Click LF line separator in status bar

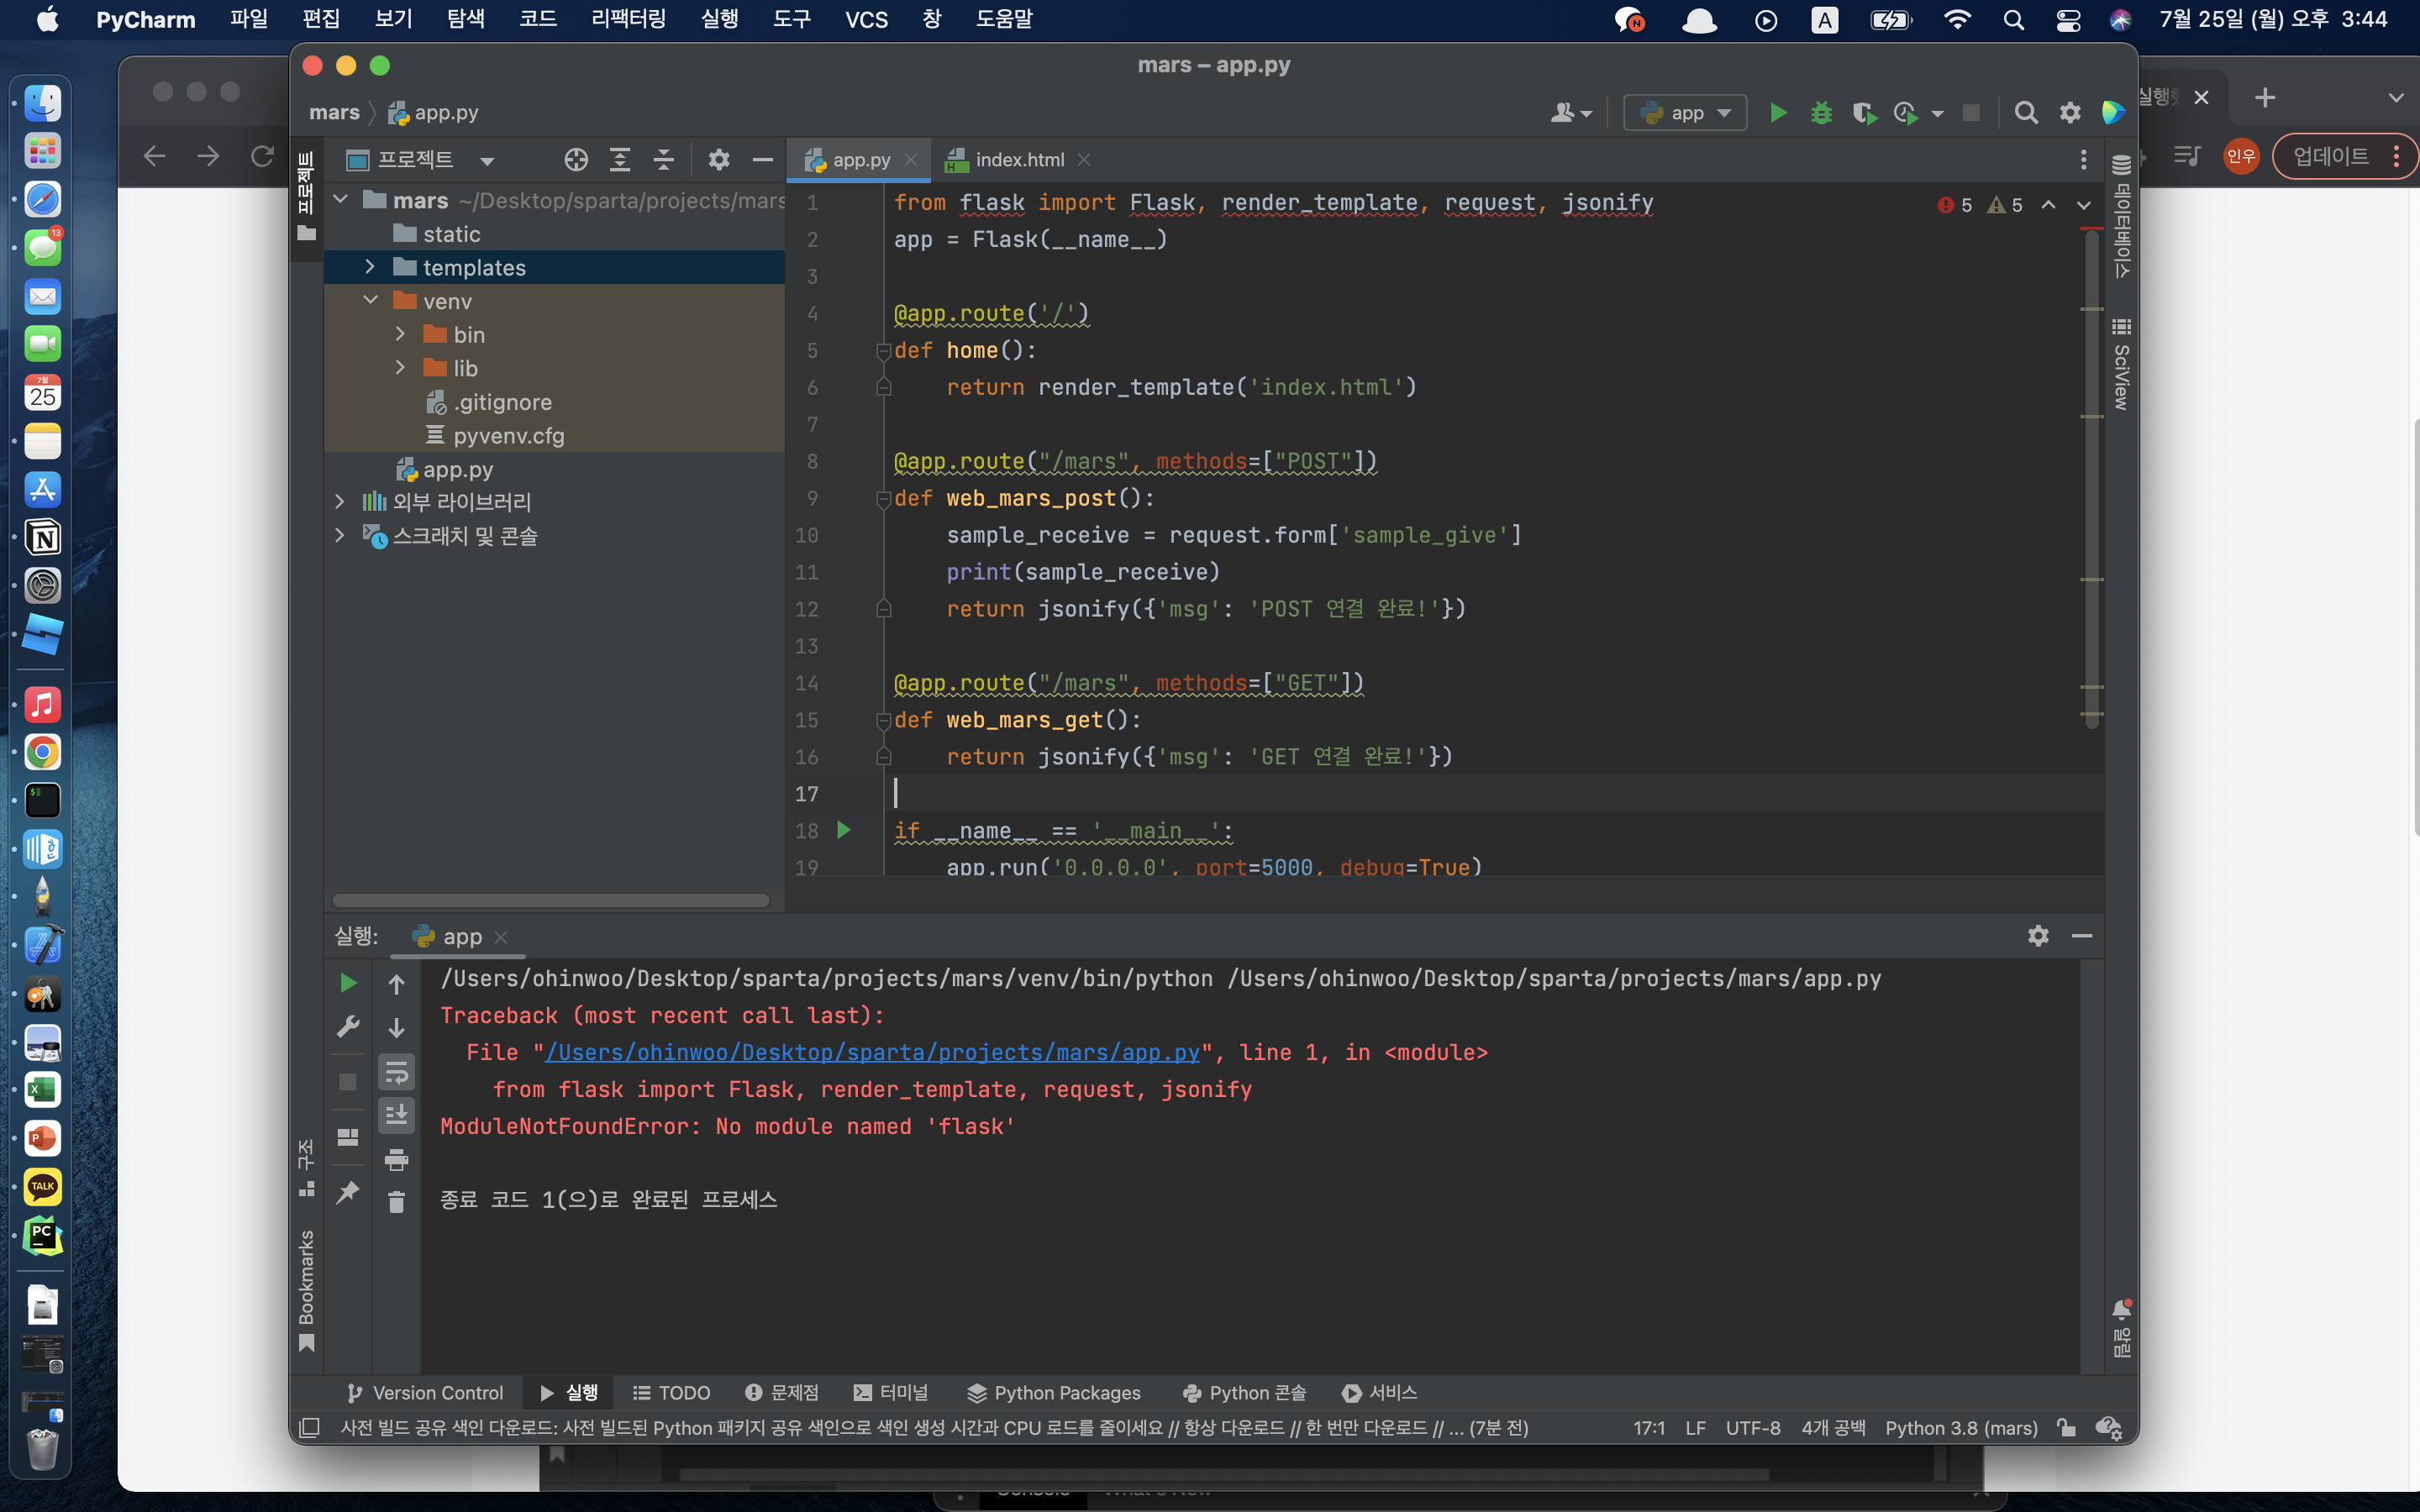tap(1695, 1428)
